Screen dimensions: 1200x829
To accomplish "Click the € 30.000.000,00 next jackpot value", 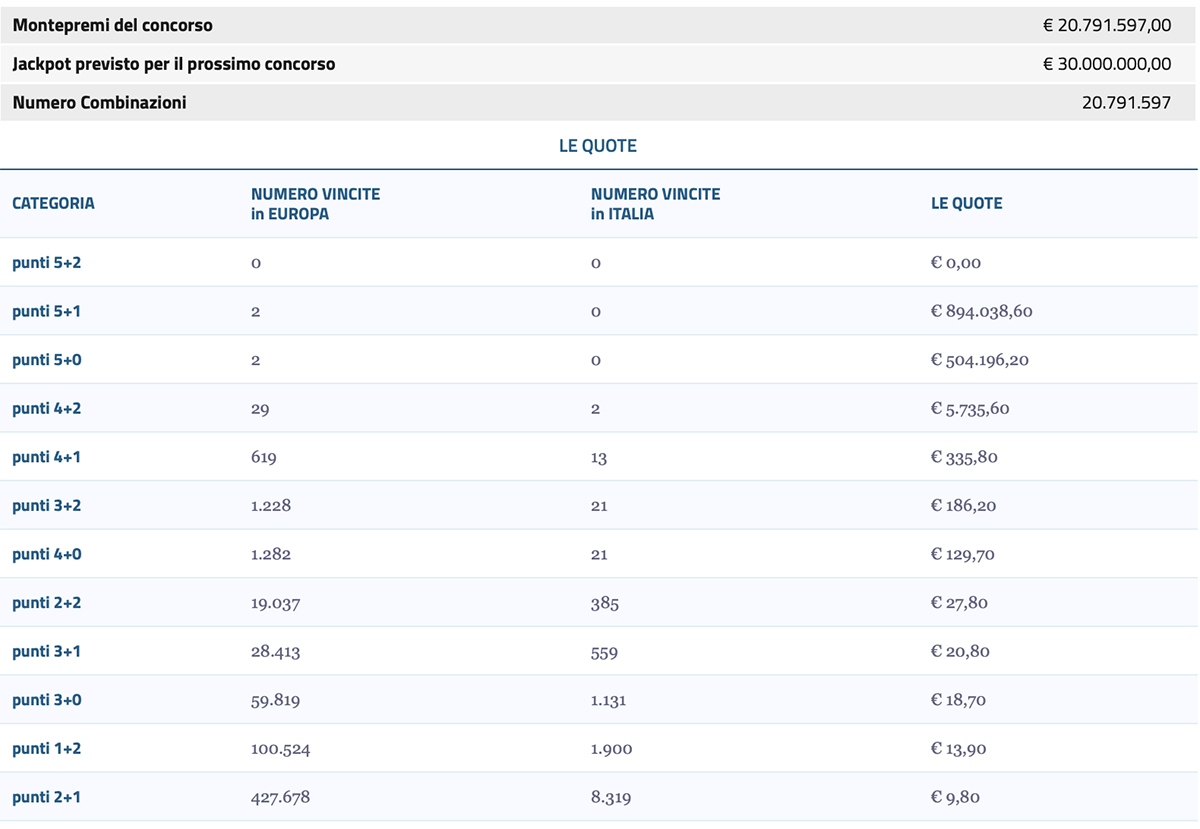I will 1106,64.
